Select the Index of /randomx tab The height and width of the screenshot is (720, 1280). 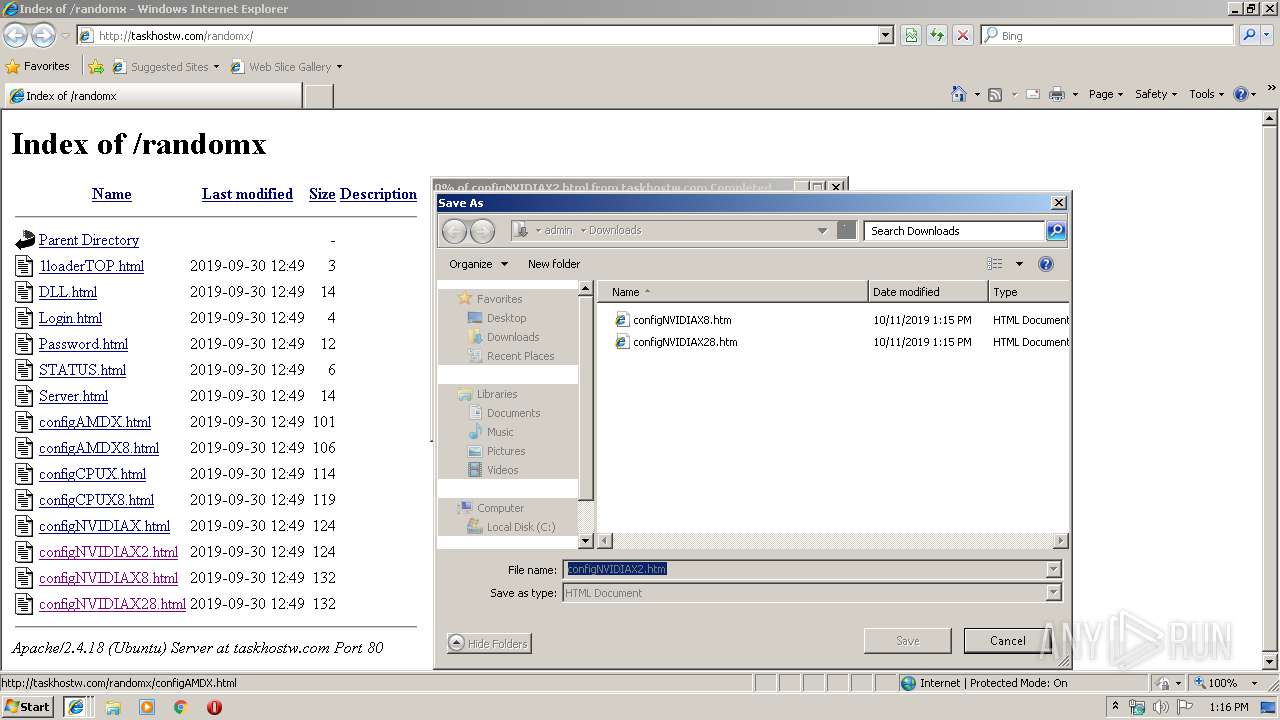[x=153, y=96]
